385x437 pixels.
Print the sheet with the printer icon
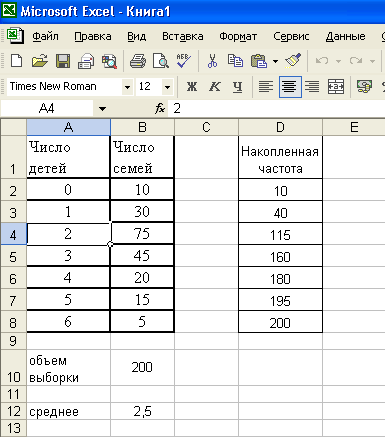click(138, 61)
